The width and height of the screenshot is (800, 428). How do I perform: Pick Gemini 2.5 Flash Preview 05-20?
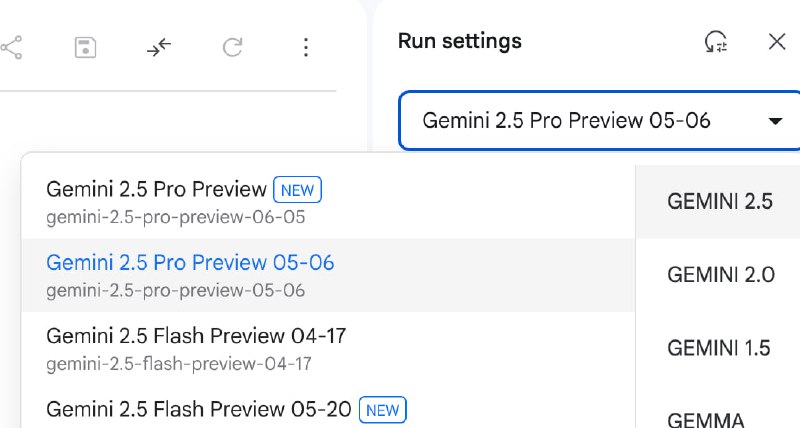point(328,410)
